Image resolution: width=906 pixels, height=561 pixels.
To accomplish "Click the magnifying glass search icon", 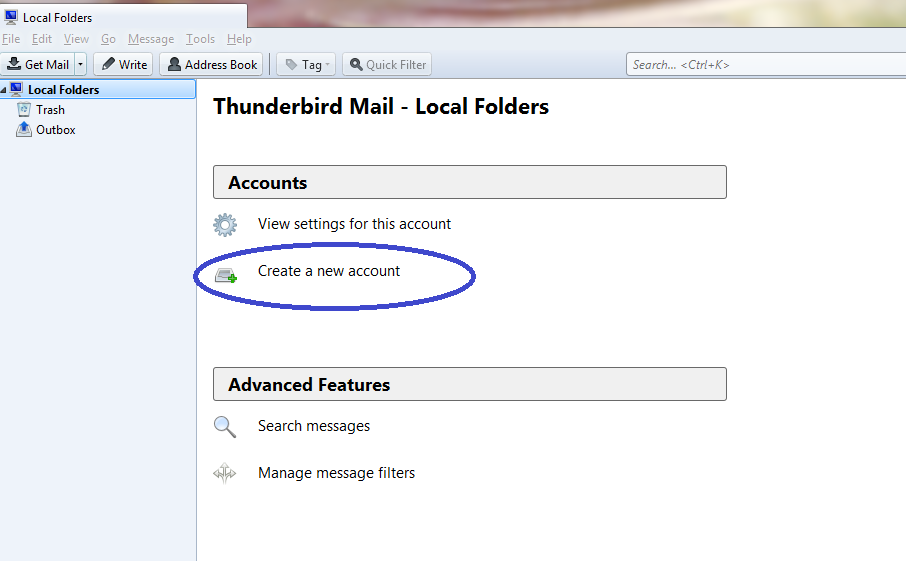I will (x=225, y=427).
